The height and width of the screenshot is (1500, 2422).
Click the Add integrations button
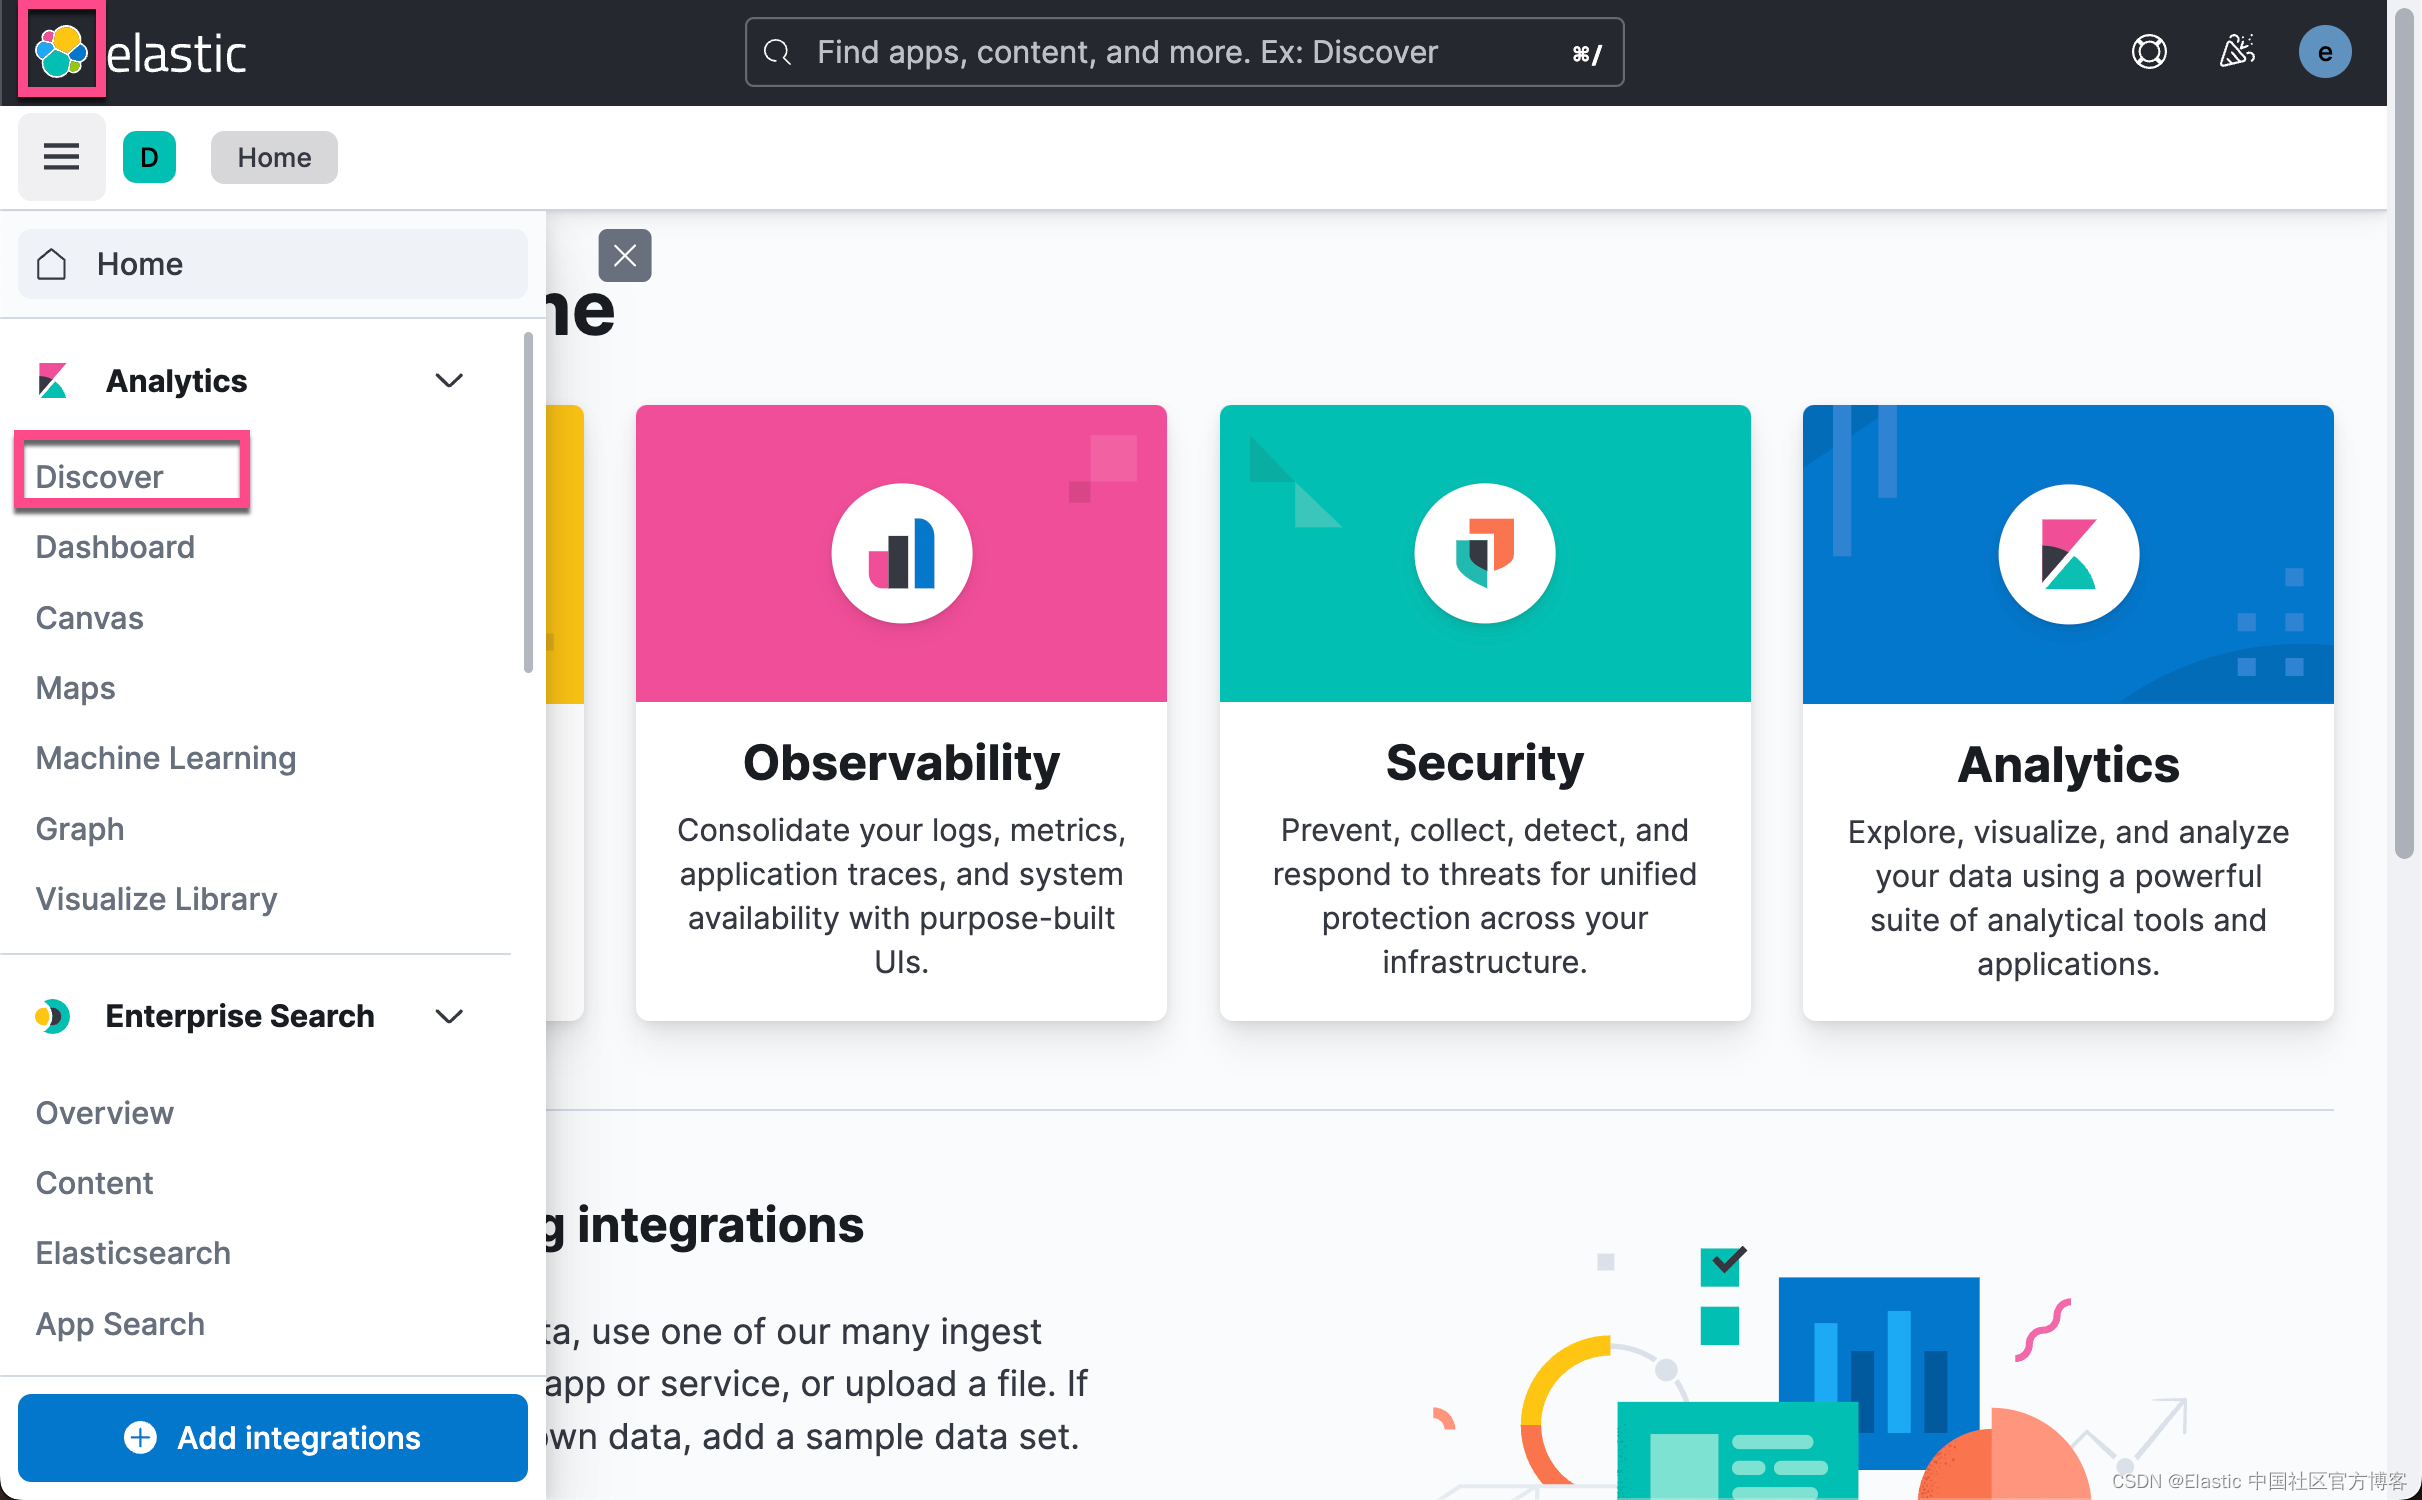coord(272,1437)
